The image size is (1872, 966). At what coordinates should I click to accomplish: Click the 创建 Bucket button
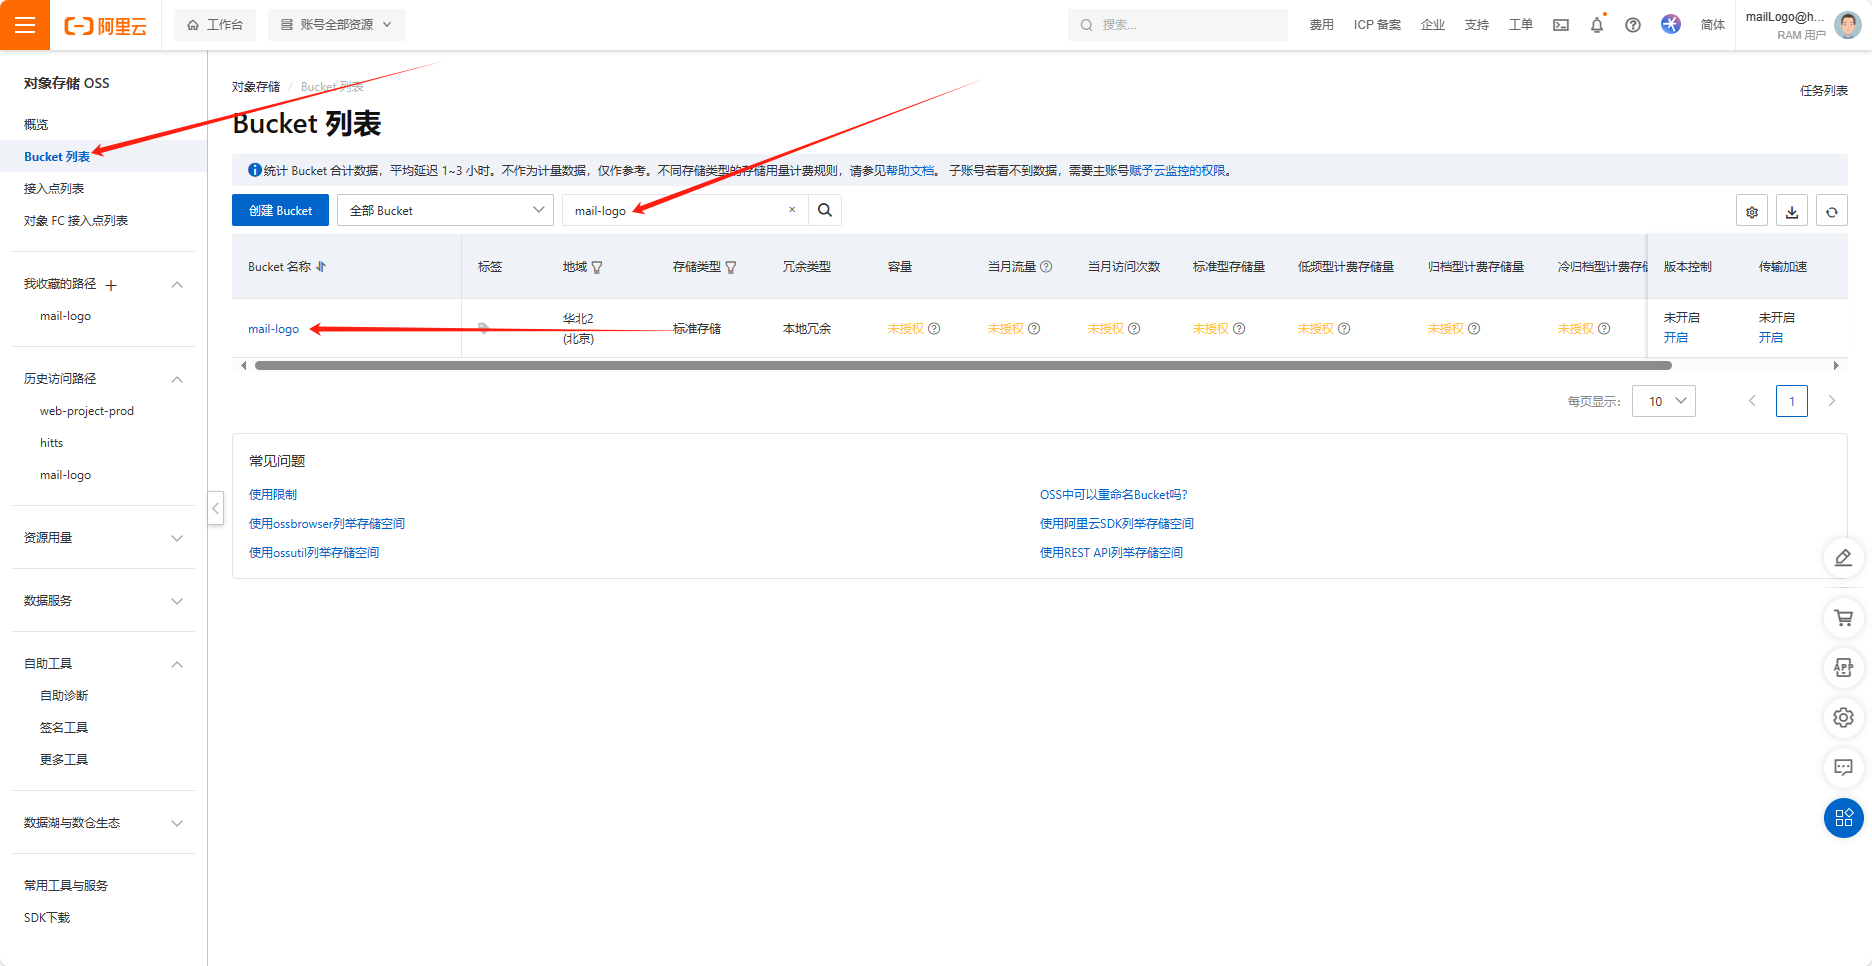click(280, 210)
